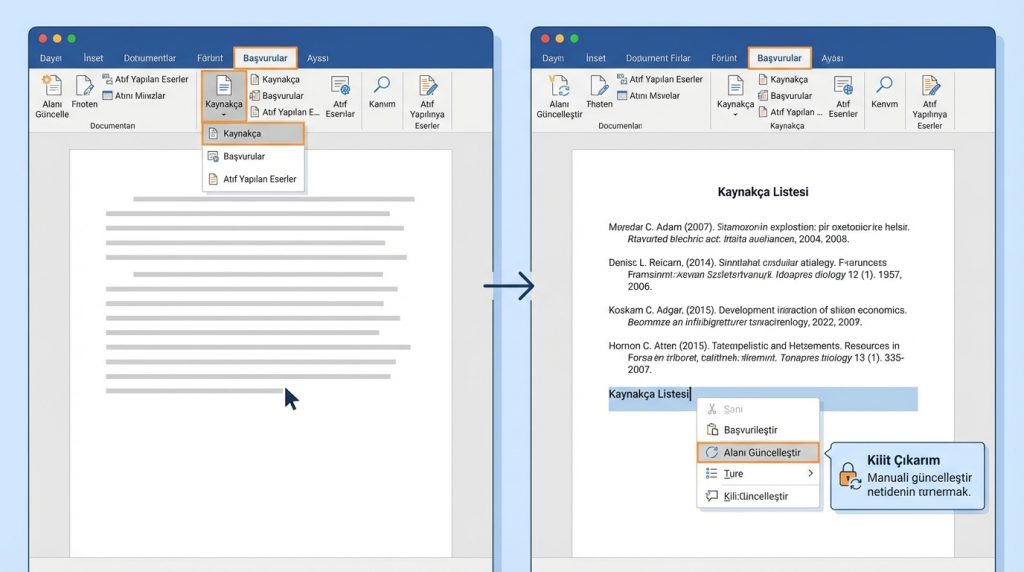Open İnset tab in right window
This screenshot has width=1024, height=572.
(596, 58)
